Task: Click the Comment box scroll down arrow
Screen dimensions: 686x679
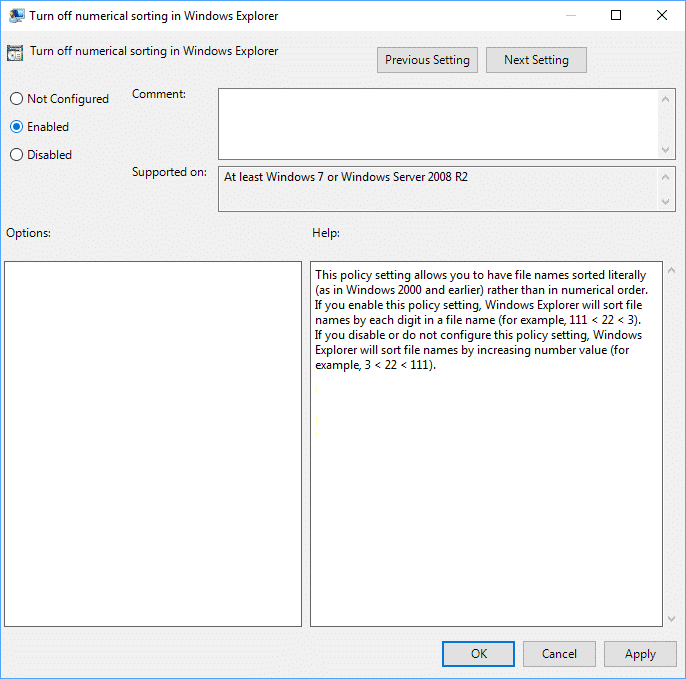Action: tap(665, 150)
